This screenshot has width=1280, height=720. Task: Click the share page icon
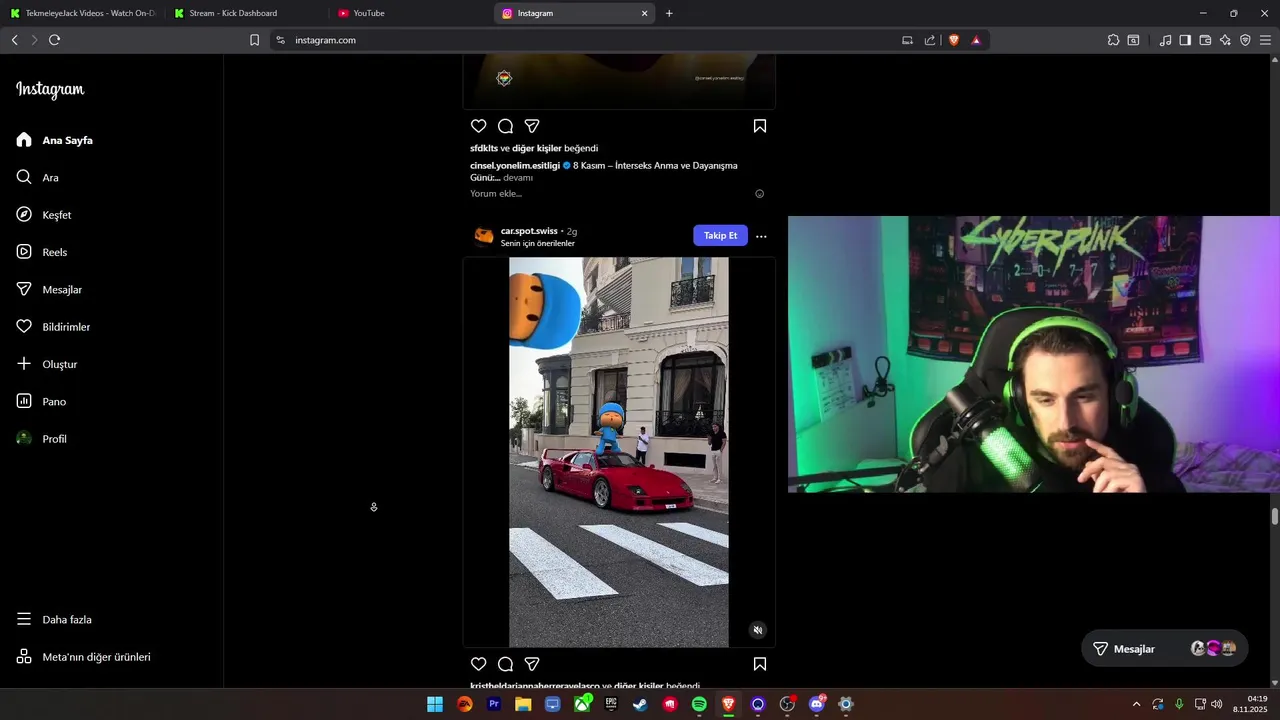(x=930, y=40)
